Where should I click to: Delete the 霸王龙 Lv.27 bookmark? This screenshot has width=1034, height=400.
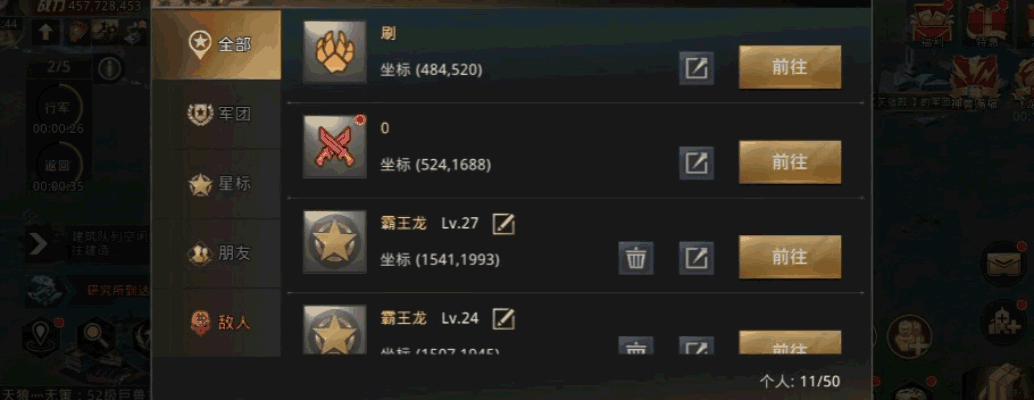pyautogui.click(x=636, y=258)
